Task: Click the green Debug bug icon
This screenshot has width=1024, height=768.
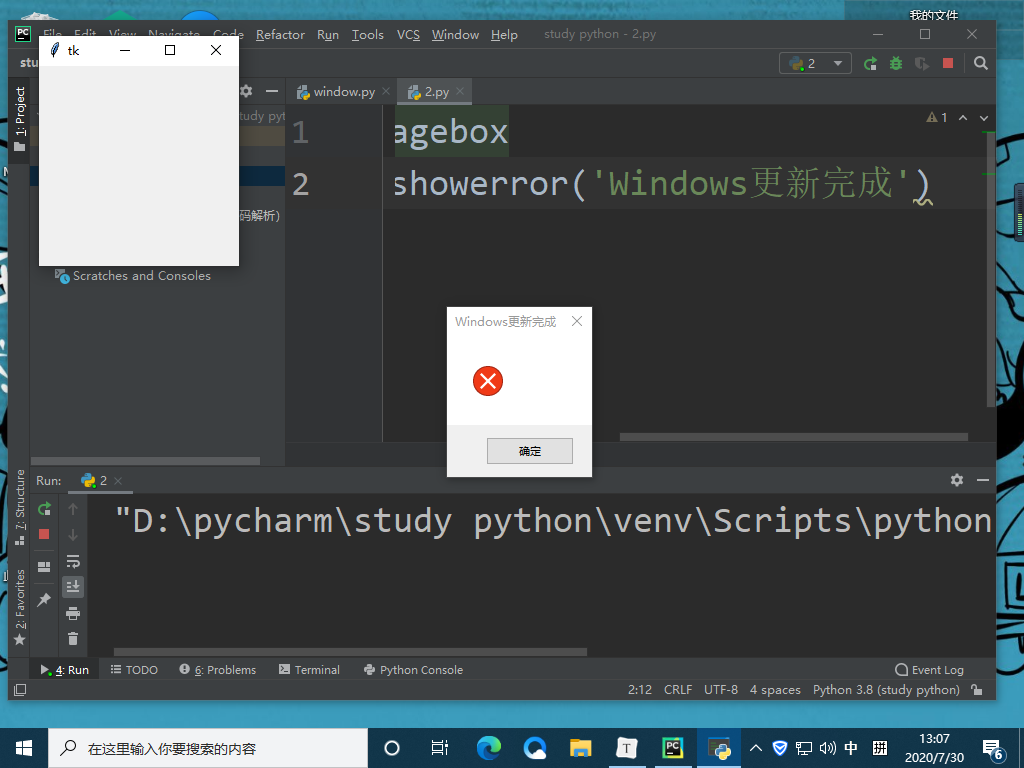Action: [x=896, y=63]
